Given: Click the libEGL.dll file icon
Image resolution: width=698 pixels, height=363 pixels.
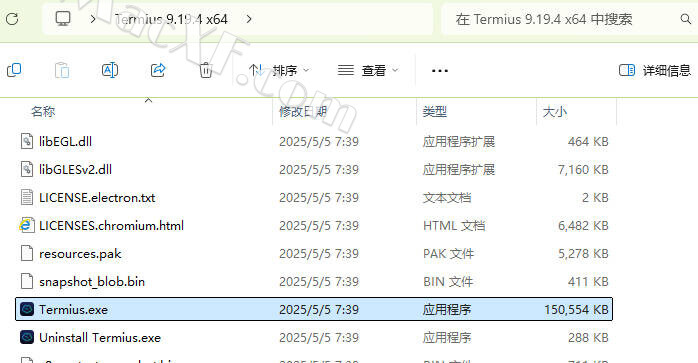Looking at the screenshot, I should click(x=27, y=142).
